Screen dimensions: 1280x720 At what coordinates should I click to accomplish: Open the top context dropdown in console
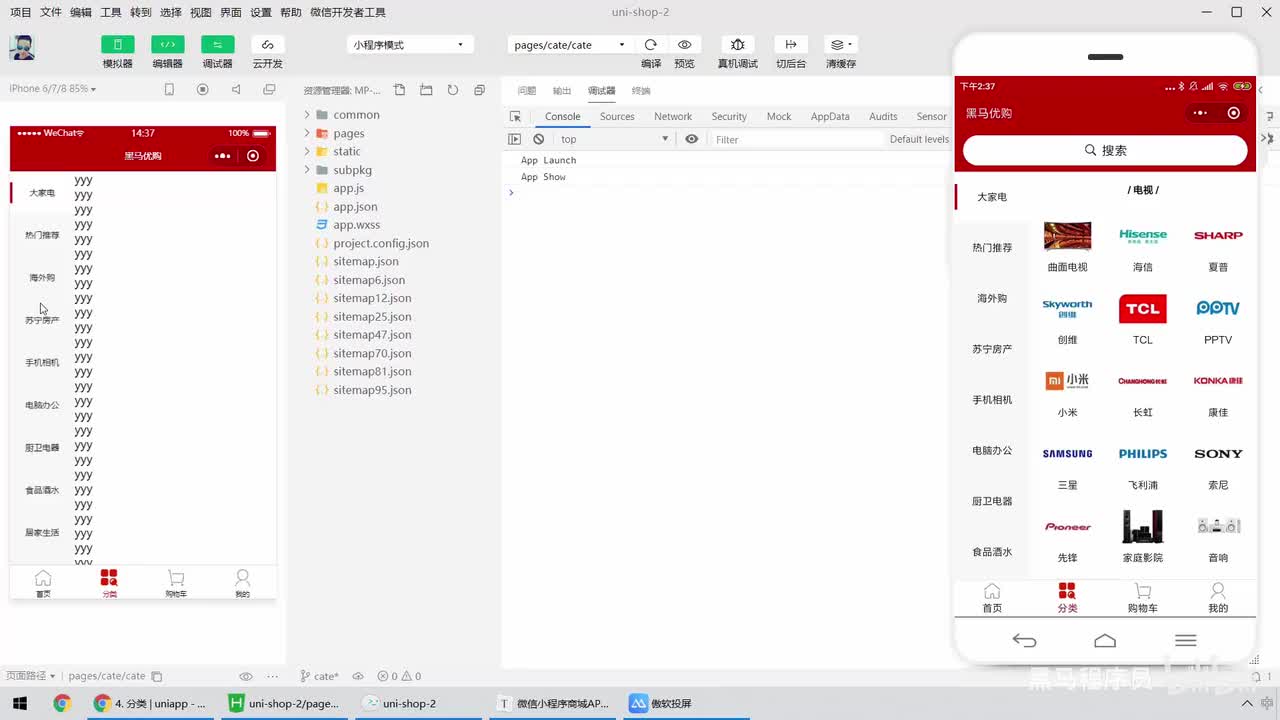coord(614,139)
